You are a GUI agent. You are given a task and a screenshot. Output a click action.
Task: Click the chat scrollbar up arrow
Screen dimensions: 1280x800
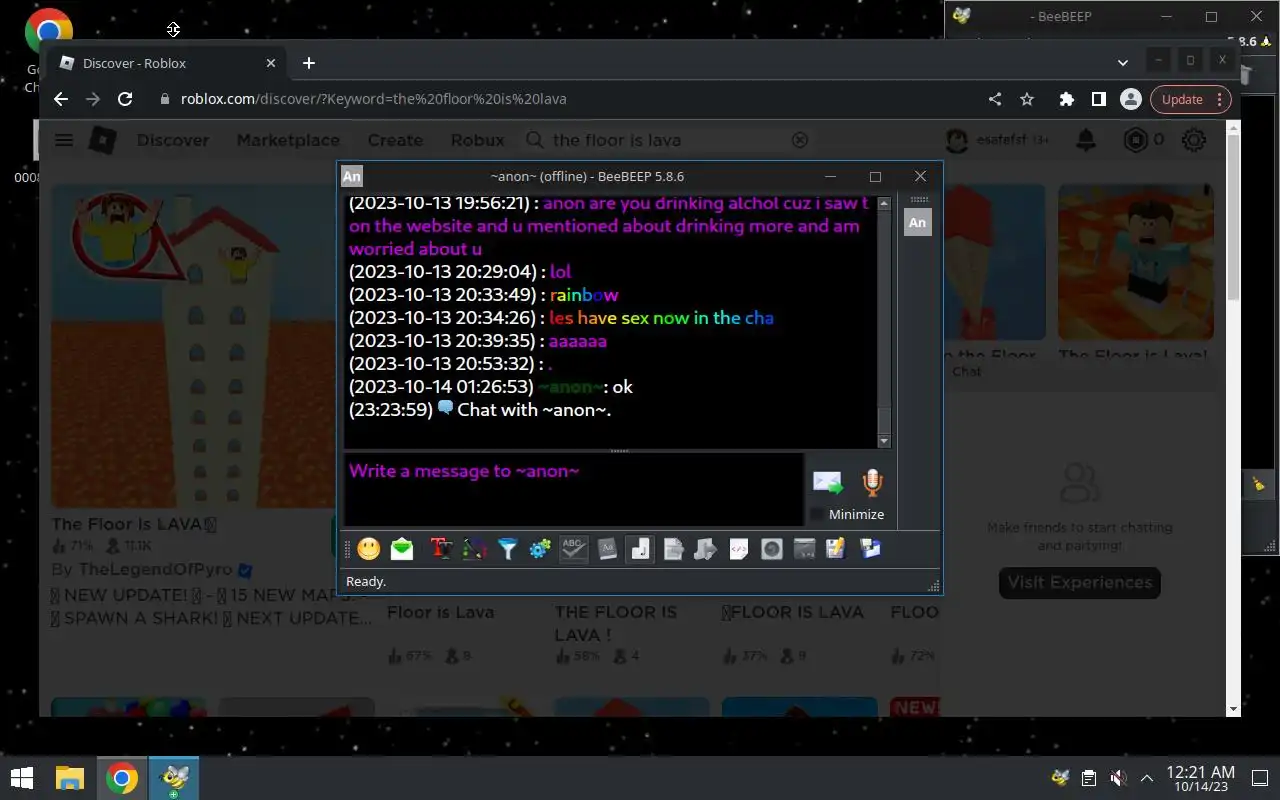[883, 204]
